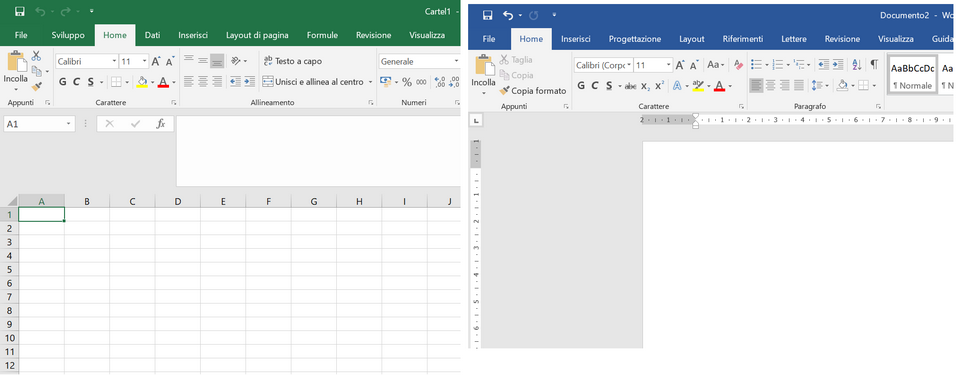
Task: Toggle Italic (C) in Word
Action: (595, 86)
